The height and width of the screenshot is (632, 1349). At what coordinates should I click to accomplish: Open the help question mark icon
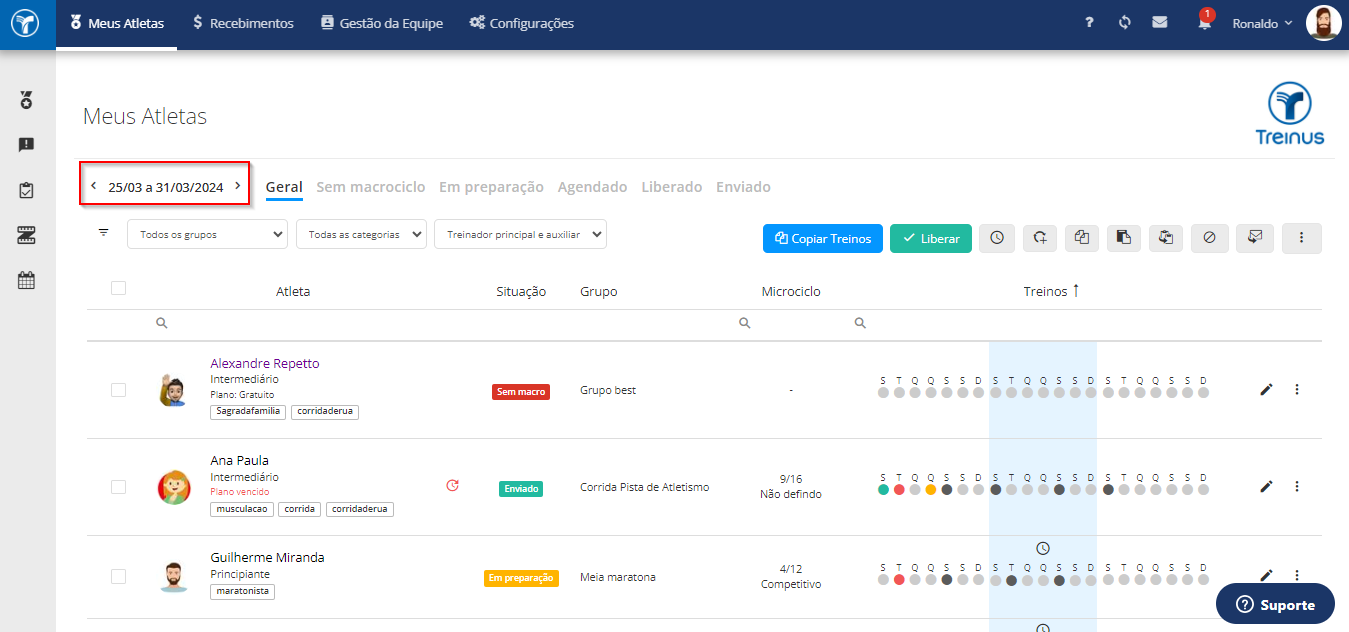tap(1089, 22)
